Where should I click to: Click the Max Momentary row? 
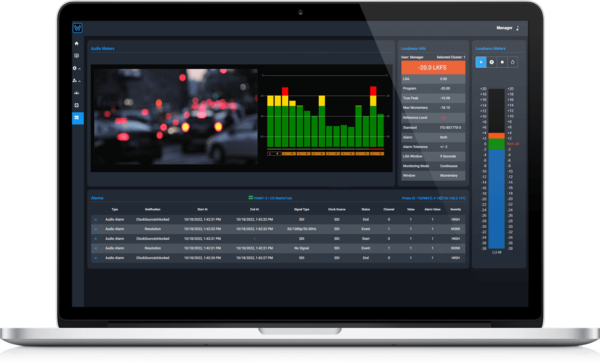pos(433,108)
